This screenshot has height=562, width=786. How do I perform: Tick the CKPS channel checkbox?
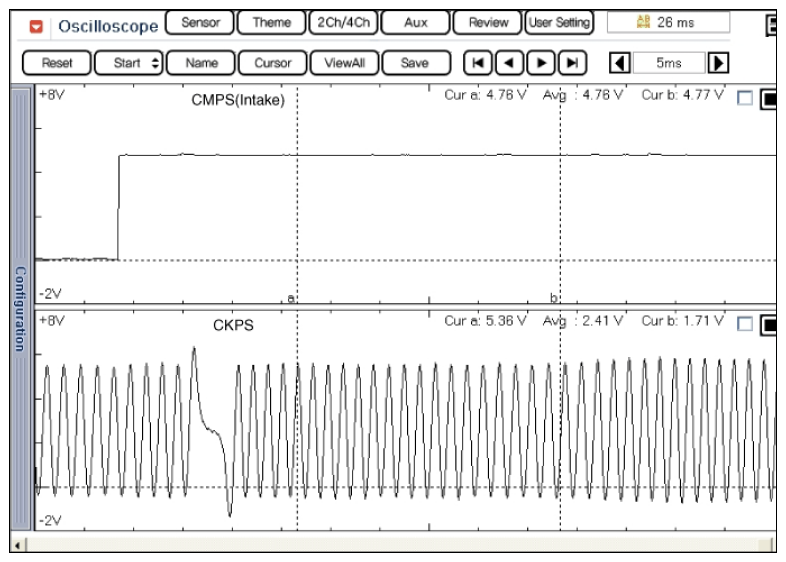click(x=744, y=324)
